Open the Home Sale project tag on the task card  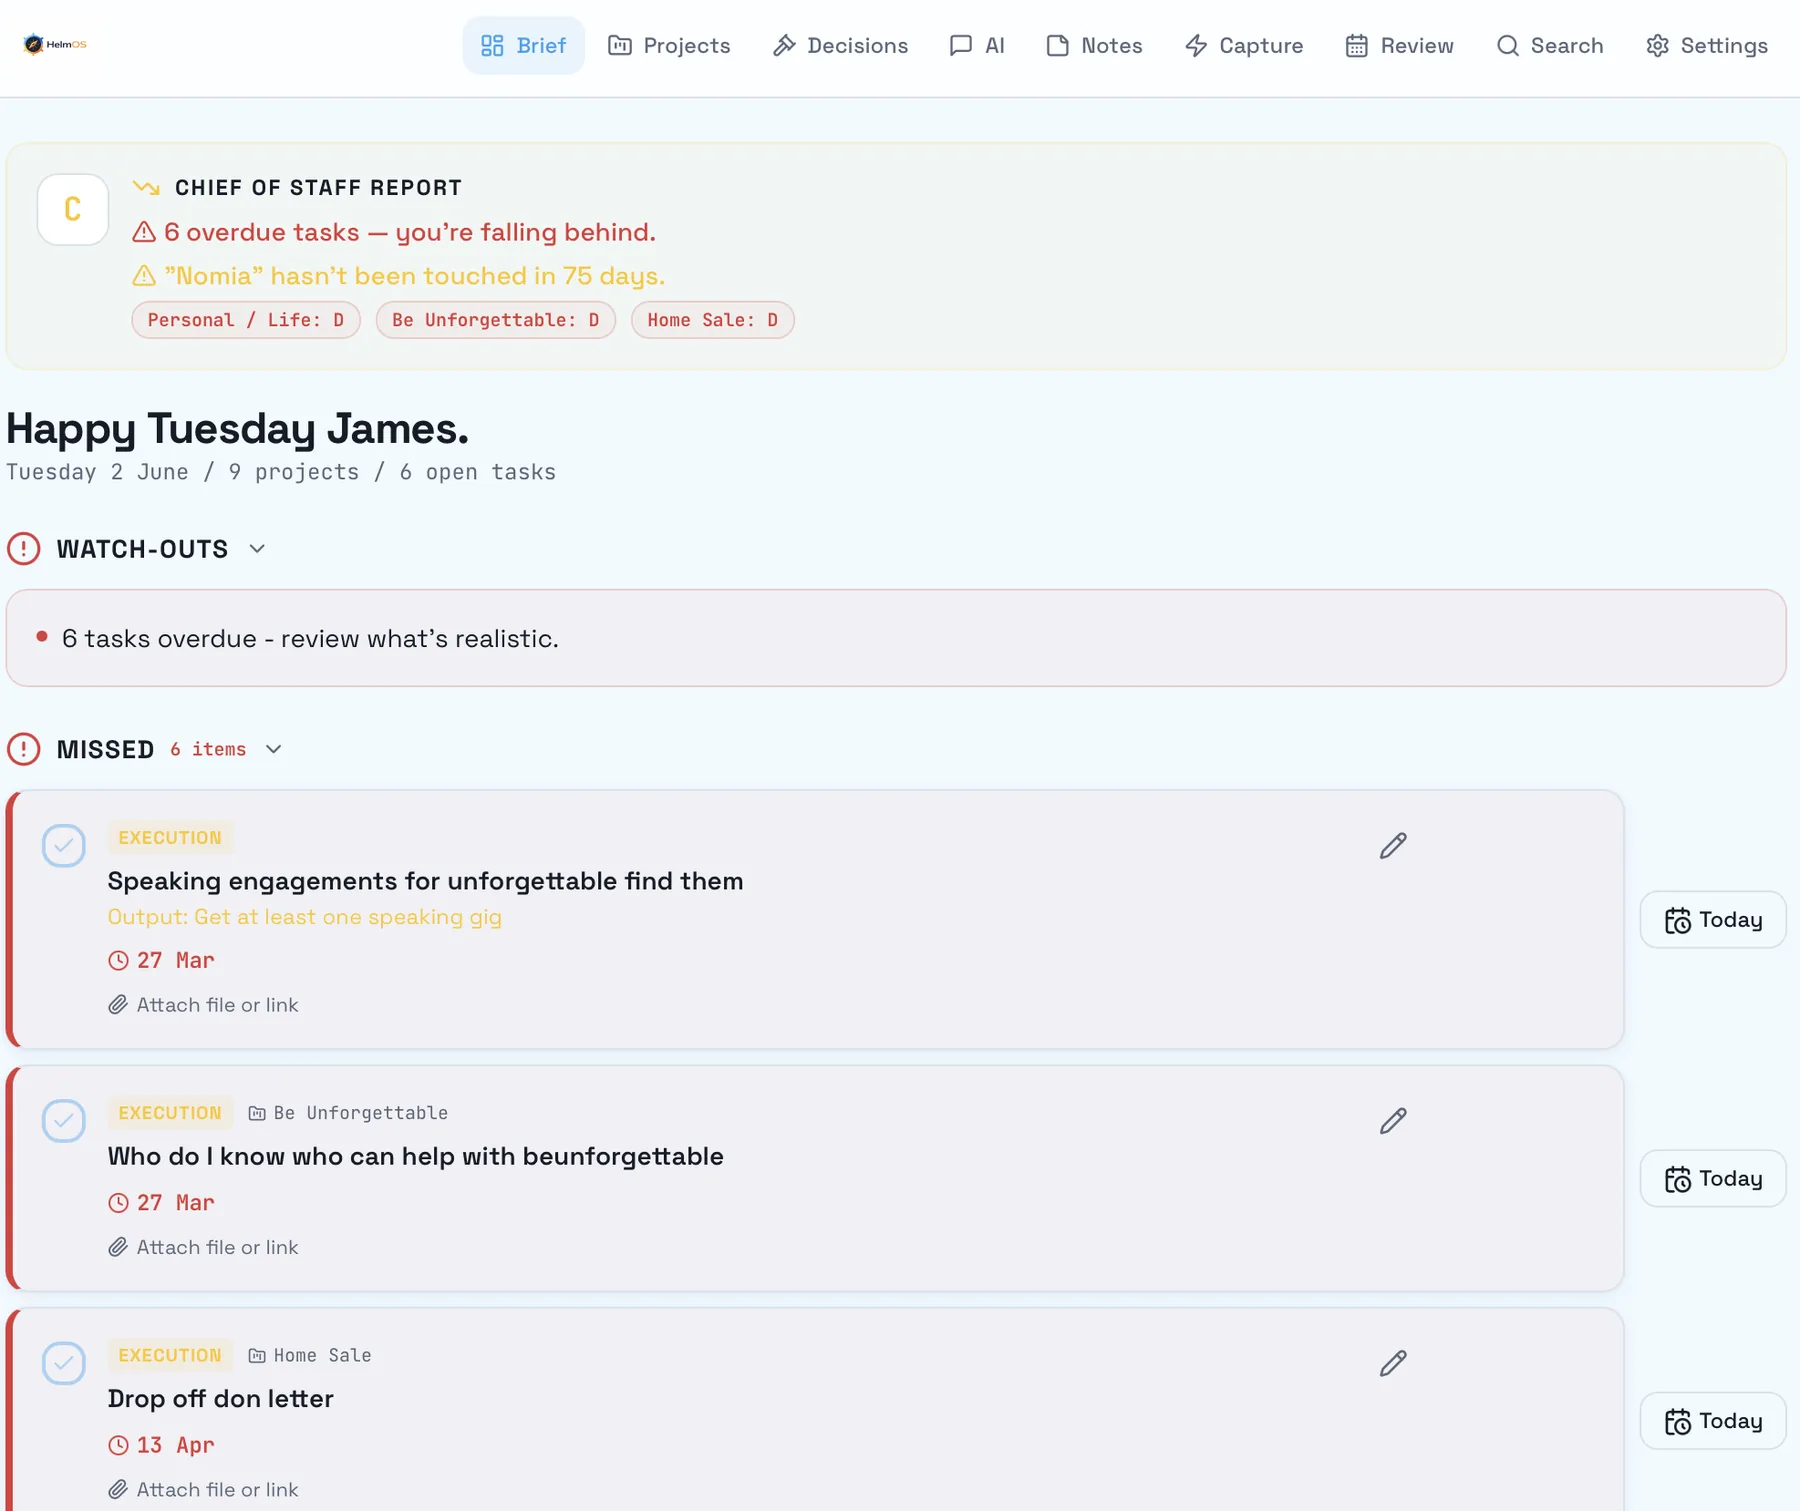coord(310,1355)
